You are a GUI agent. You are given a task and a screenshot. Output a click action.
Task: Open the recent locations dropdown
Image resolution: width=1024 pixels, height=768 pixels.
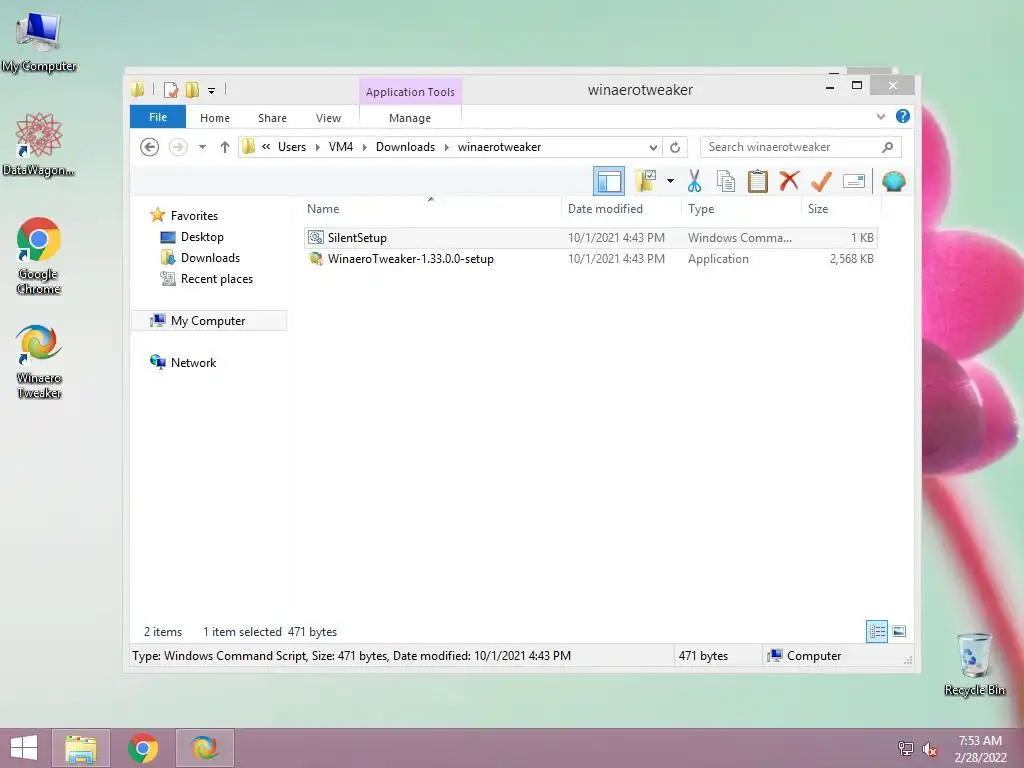click(x=202, y=147)
